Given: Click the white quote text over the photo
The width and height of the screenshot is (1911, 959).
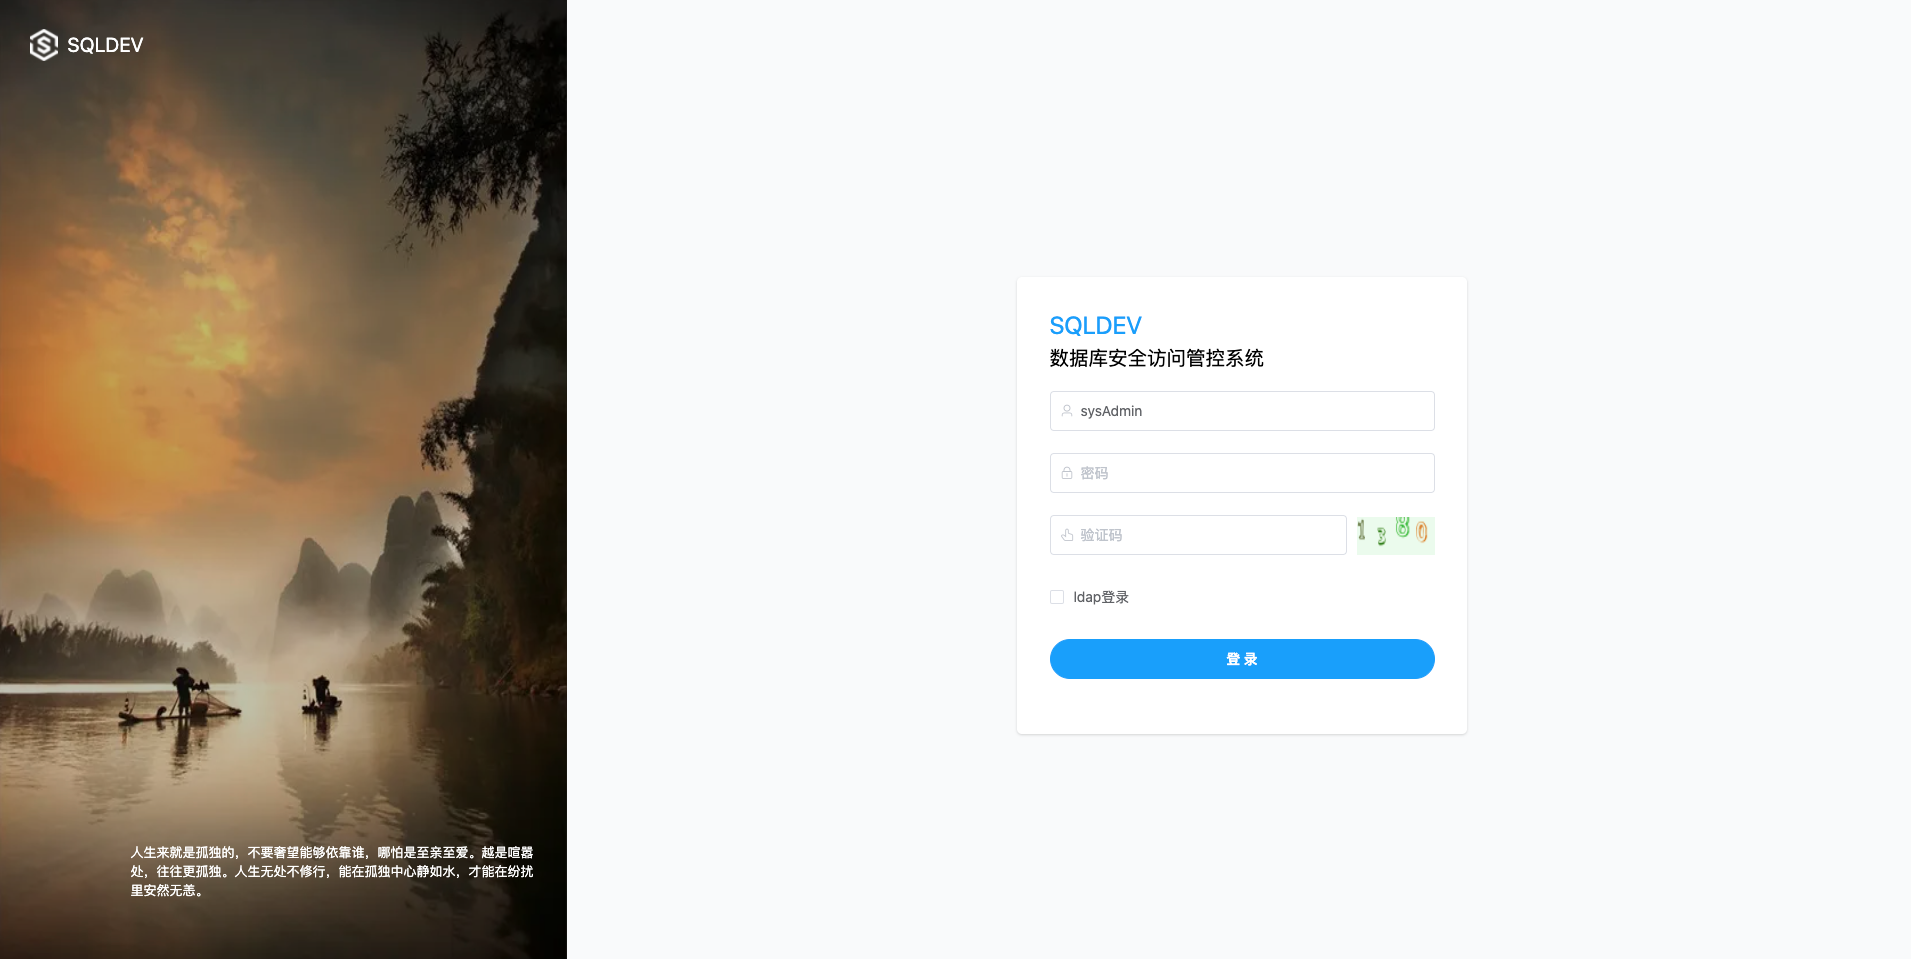Looking at the screenshot, I should coord(332,871).
